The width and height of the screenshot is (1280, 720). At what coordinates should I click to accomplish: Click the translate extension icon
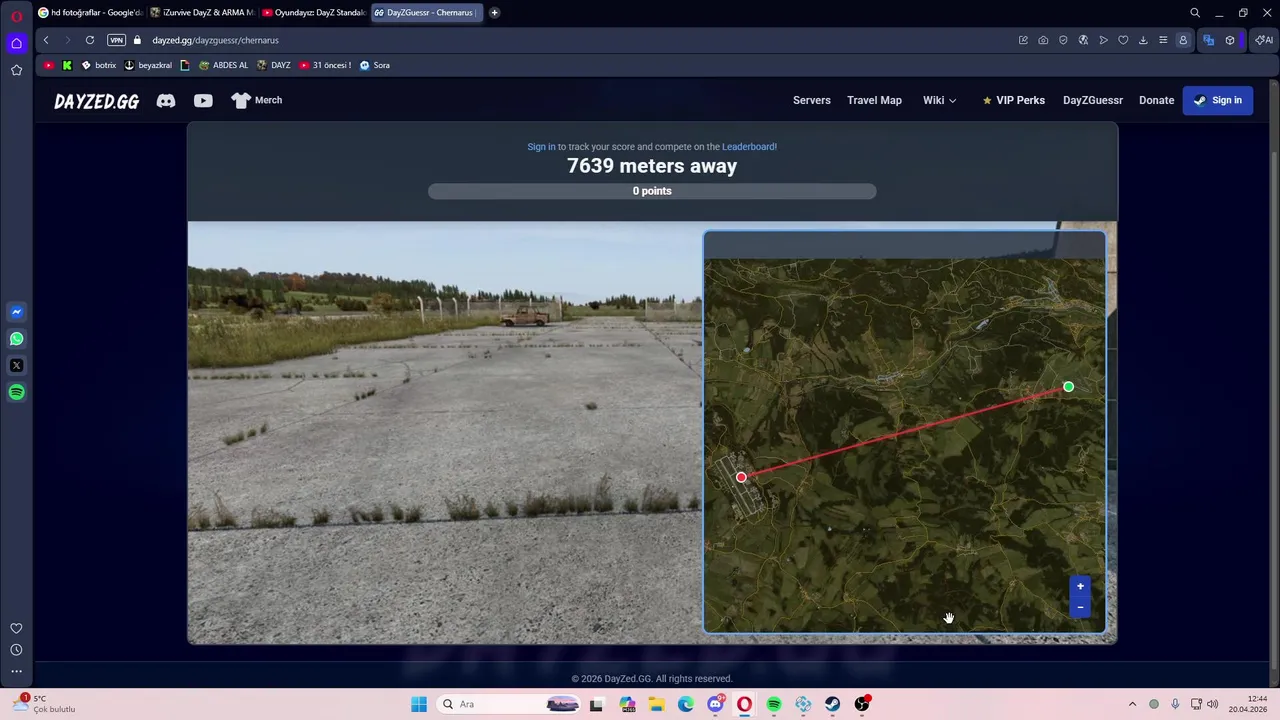pos(1209,40)
